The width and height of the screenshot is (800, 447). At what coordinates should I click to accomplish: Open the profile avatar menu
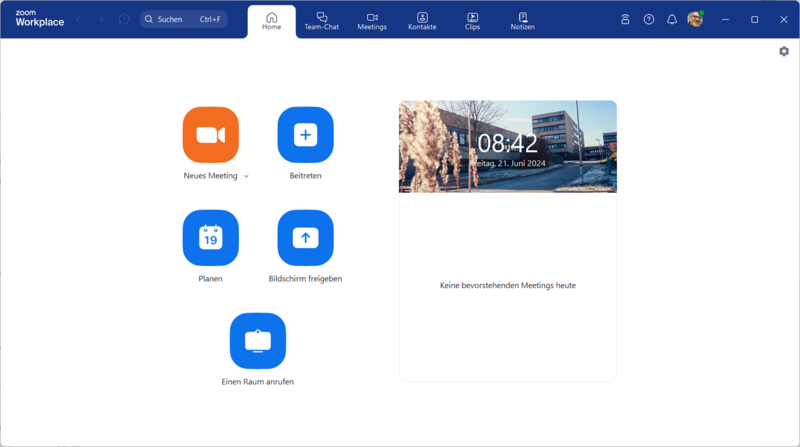click(695, 19)
